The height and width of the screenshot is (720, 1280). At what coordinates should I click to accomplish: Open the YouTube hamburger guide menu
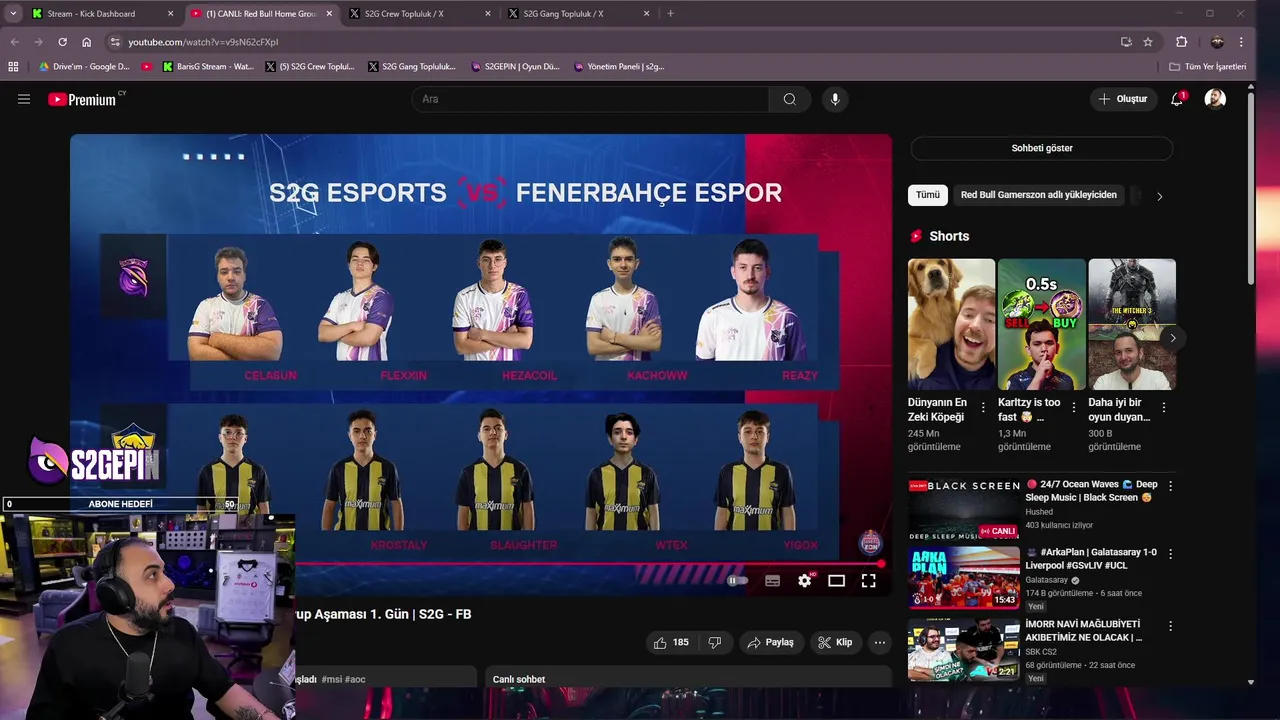click(x=24, y=99)
